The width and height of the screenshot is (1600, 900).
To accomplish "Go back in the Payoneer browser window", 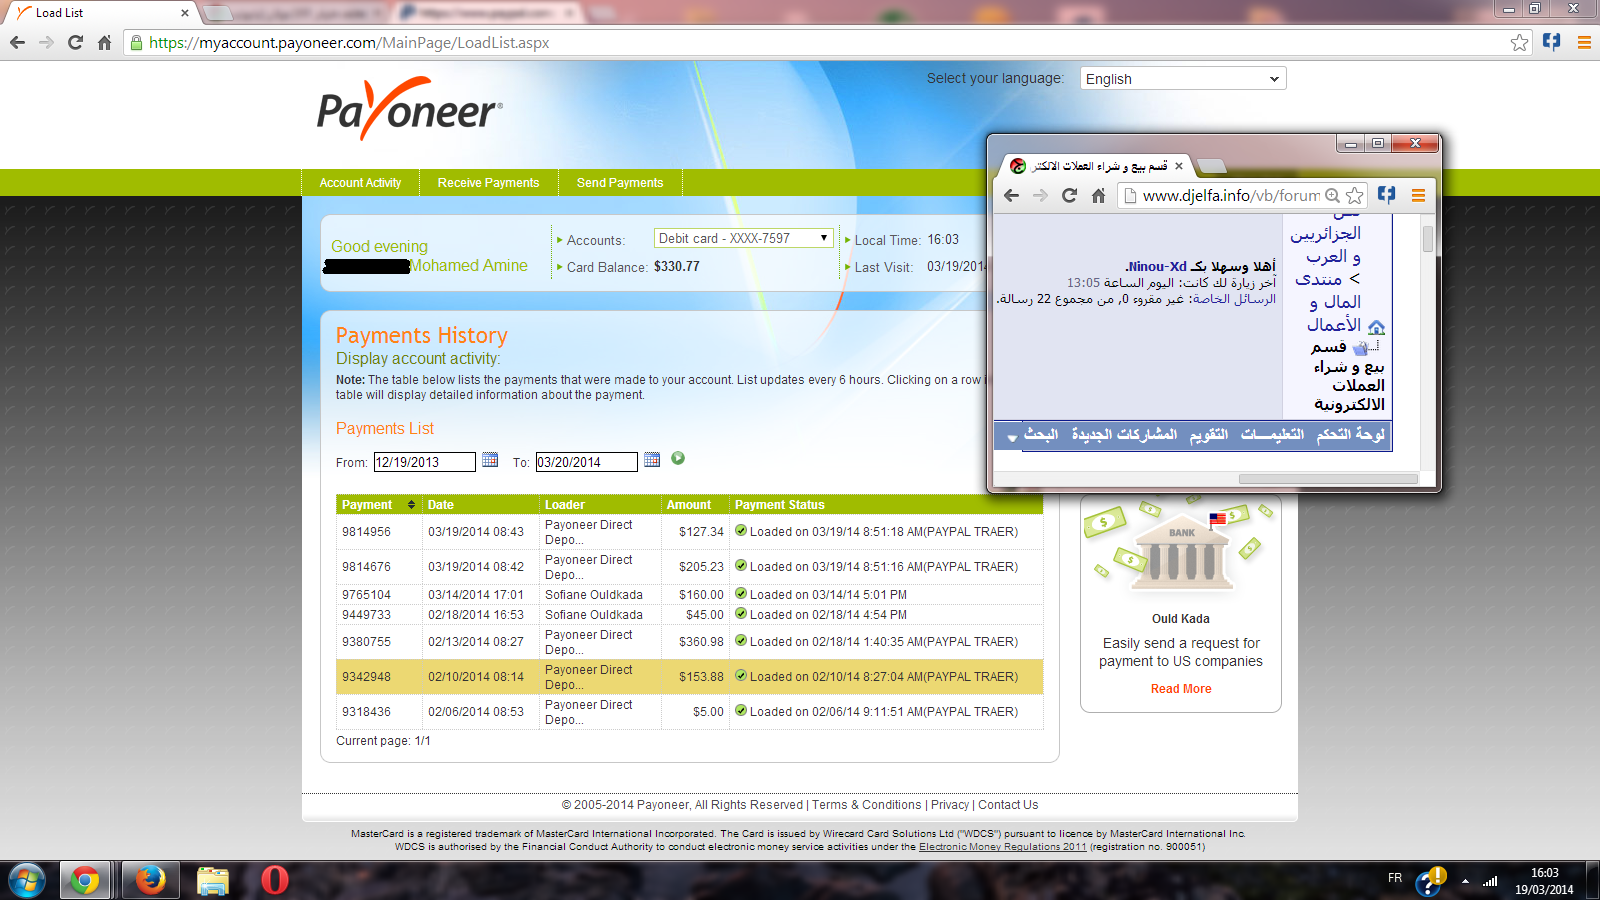I will 17,42.
